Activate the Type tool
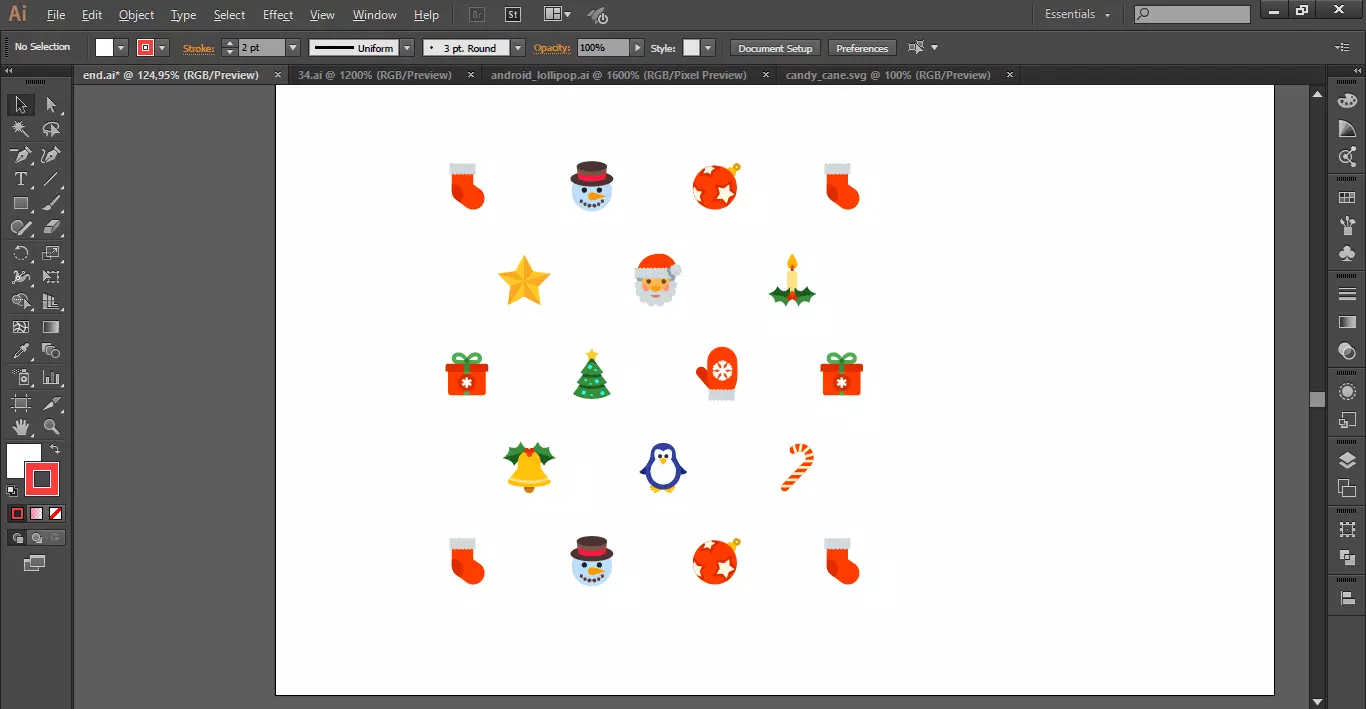Viewport: 1366px width, 709px height. [x=21, y=179]
